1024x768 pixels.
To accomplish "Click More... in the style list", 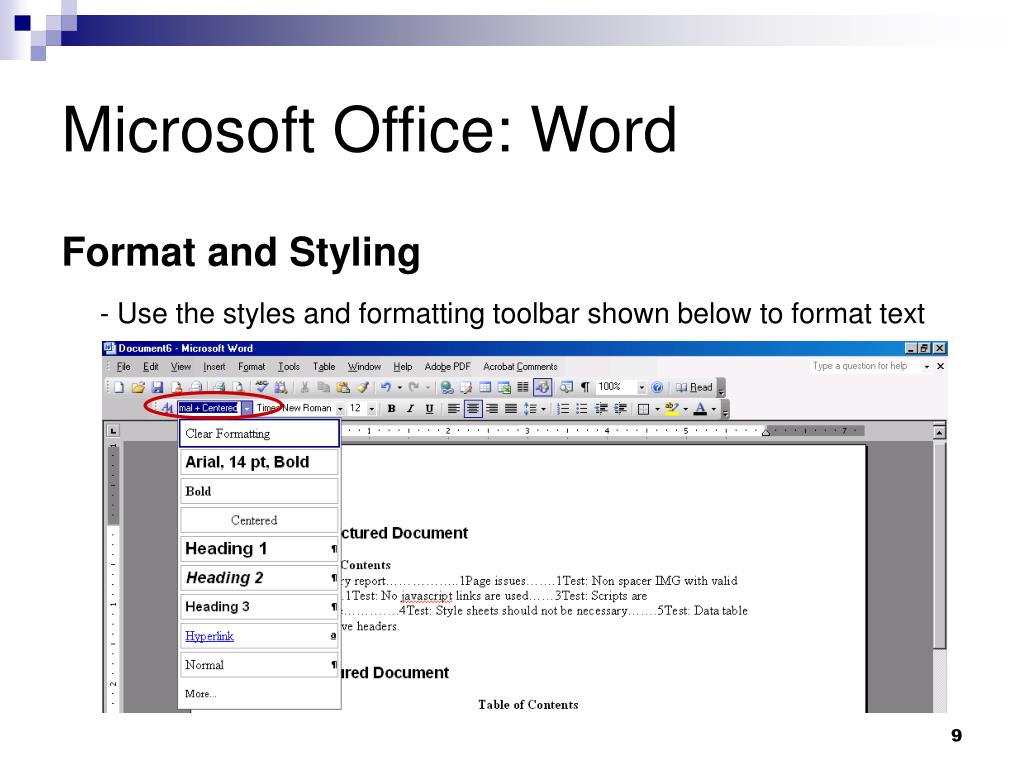I will coord(200,694).
